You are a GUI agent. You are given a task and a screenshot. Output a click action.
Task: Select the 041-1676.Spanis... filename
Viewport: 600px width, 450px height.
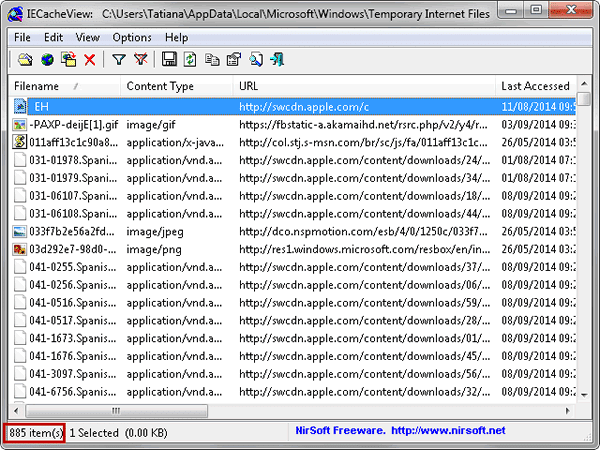pyautogui.click(x=73, y=356)
